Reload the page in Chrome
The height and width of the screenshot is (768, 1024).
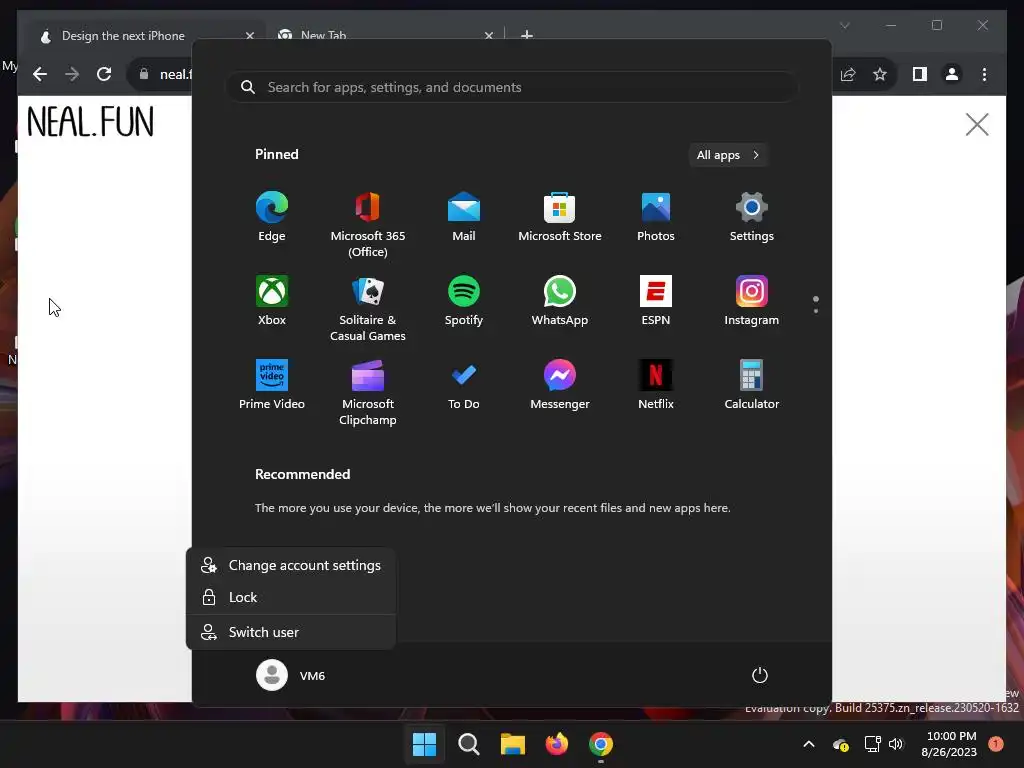(x=104, y=74)
